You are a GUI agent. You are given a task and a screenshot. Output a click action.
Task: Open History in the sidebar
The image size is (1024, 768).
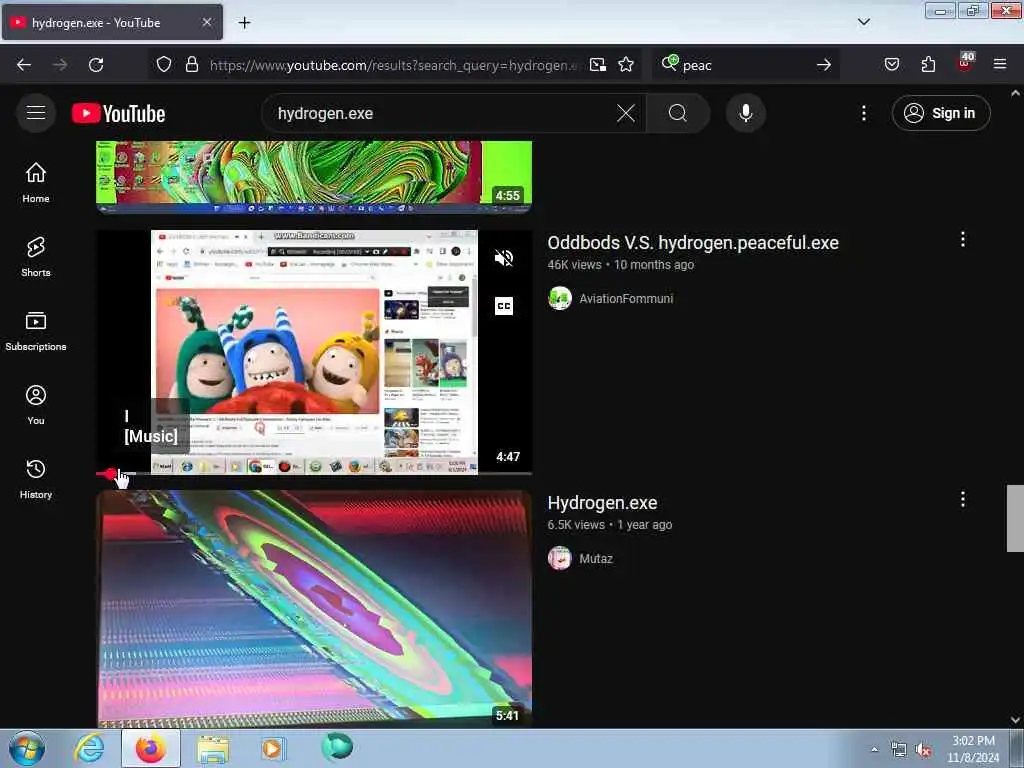[36, 479]
